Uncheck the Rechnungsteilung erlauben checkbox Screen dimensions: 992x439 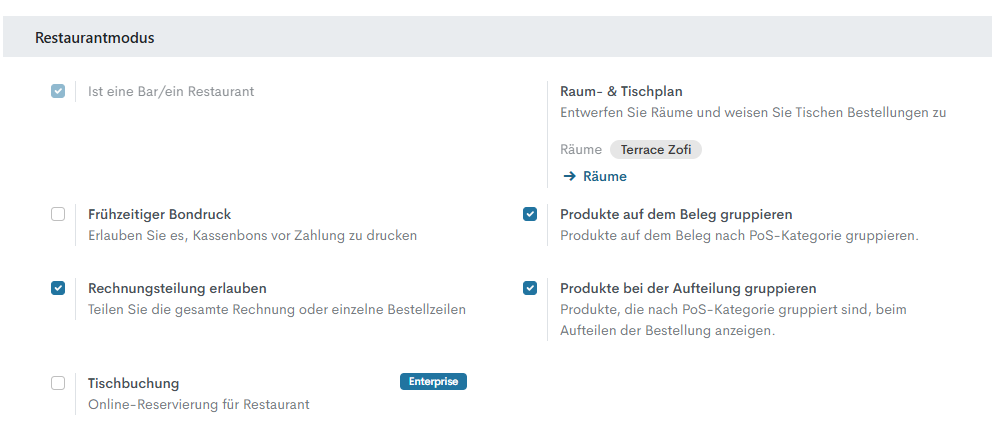58,288
